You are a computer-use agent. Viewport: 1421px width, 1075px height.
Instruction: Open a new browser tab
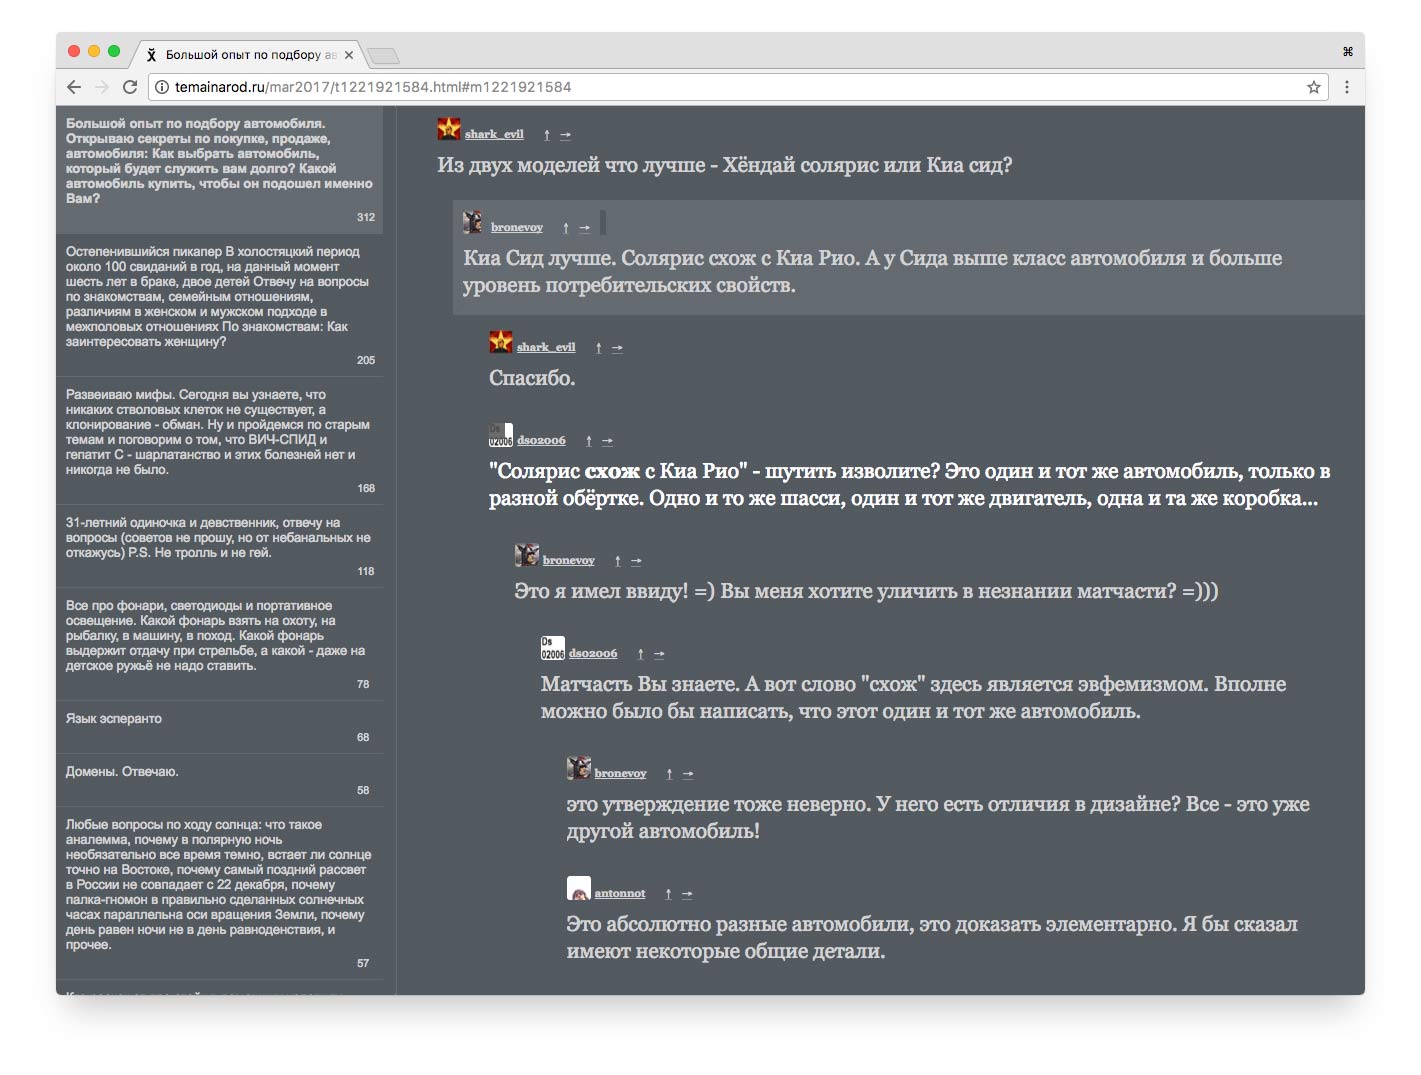pyautogui.click(x=383, y=55)
